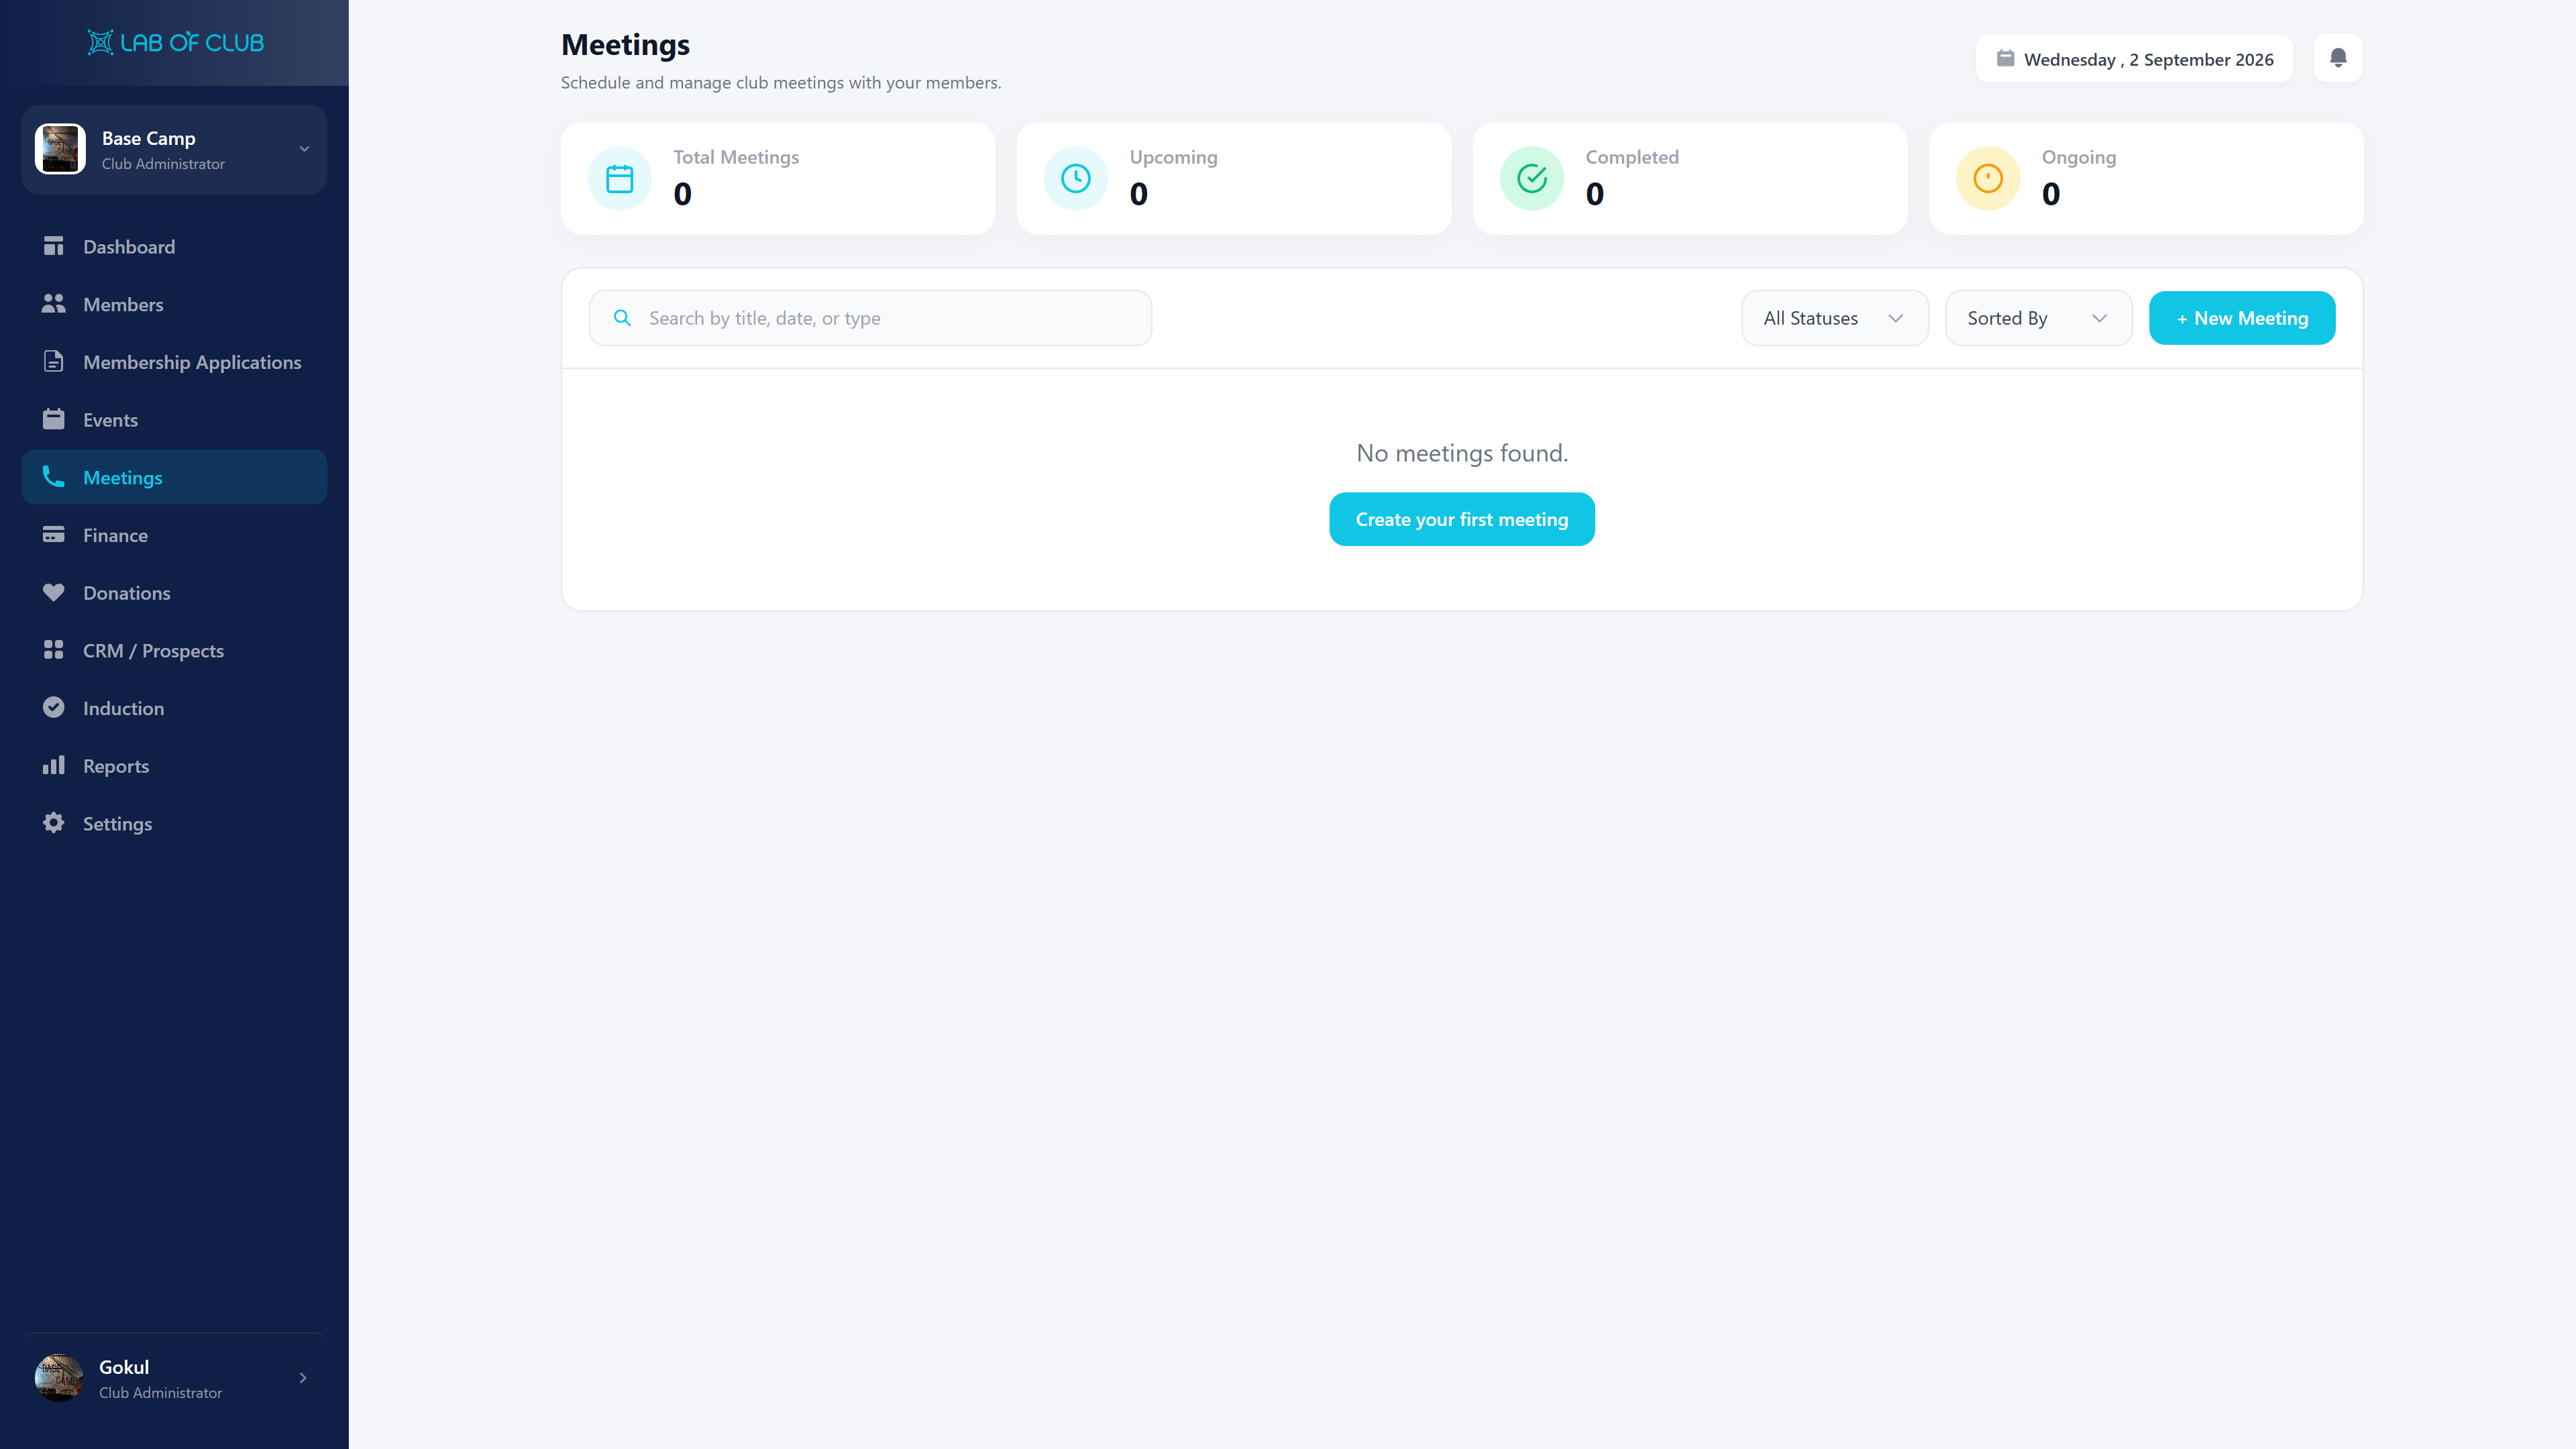Open the Induction page
The width and height of the screenshot is (2576, 1449).
(174, 708)
